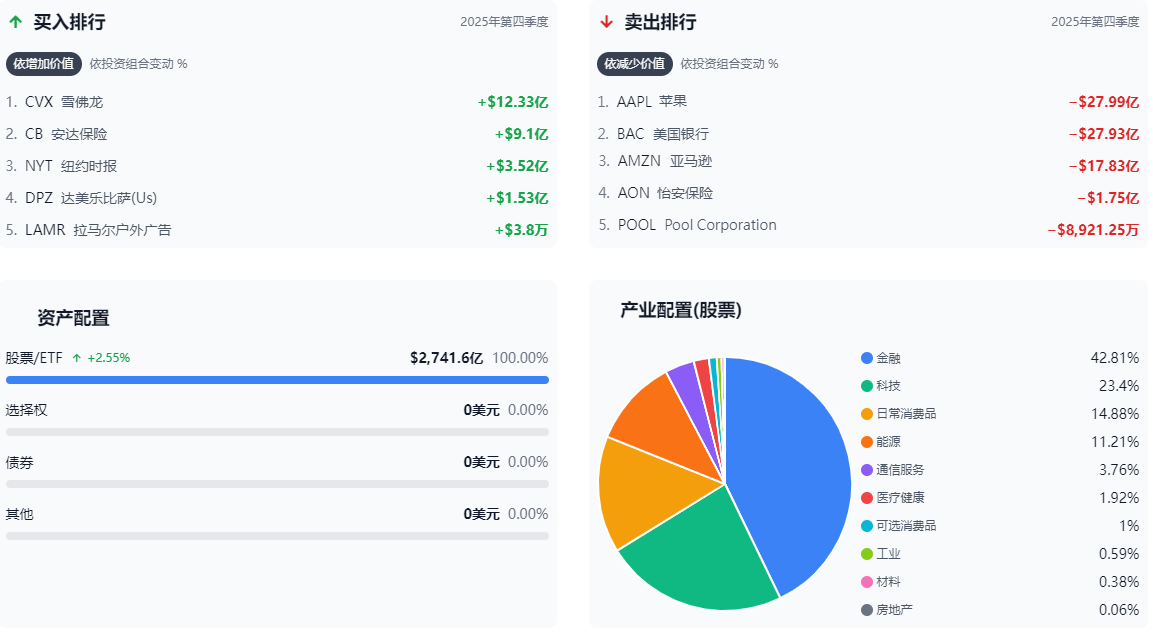Viewport: 1153px width, 633px height.
Task: Click the blue 股票/ETF progress bar
Action: pyautogui.click(x=277, y=380)
